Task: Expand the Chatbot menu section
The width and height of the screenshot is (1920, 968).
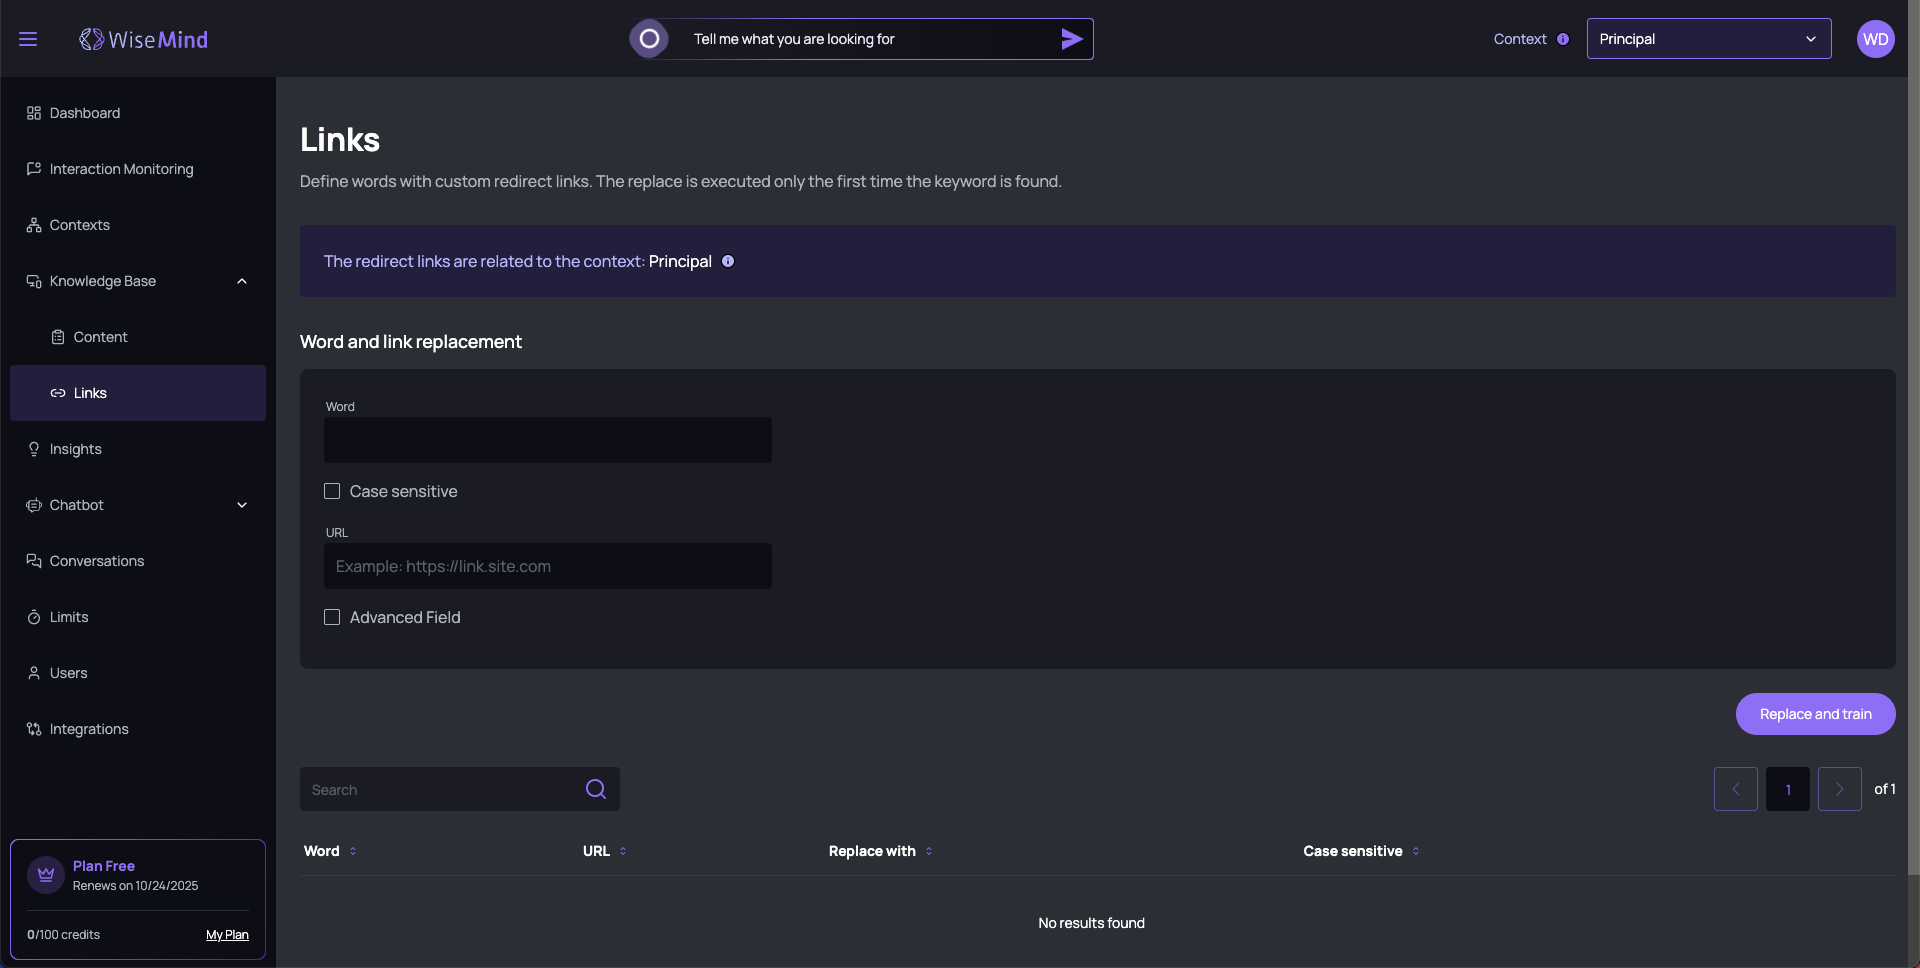Action: coord(241,505)
